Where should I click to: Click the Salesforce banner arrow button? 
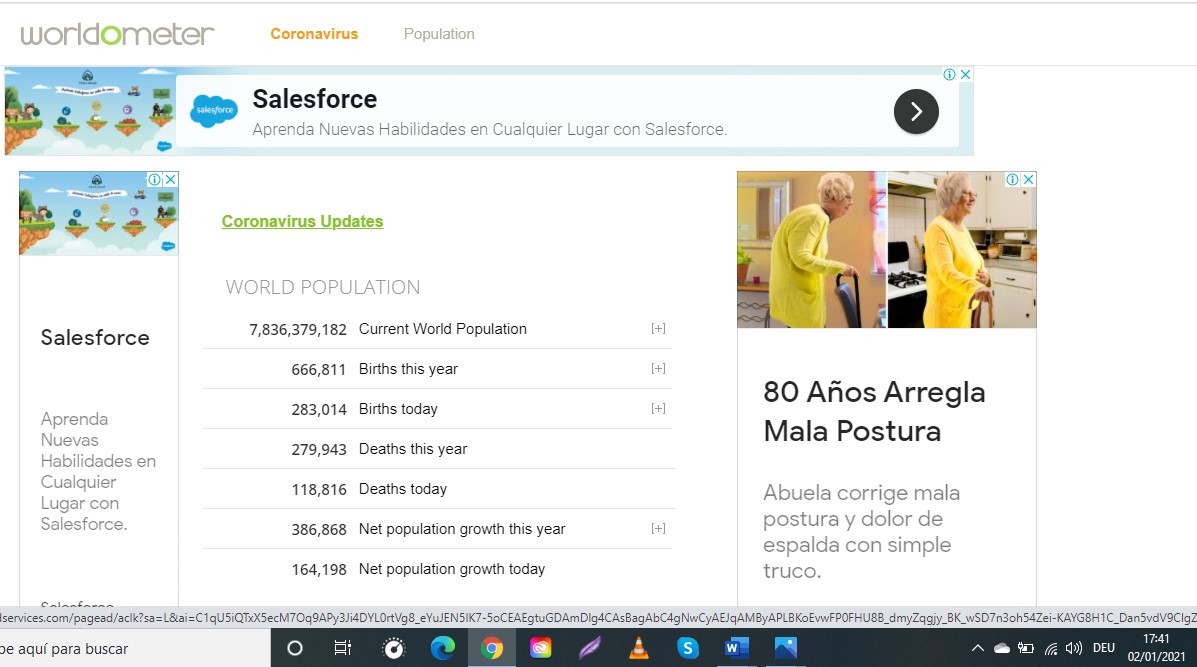pyautogui.click(x=916, y=111)
